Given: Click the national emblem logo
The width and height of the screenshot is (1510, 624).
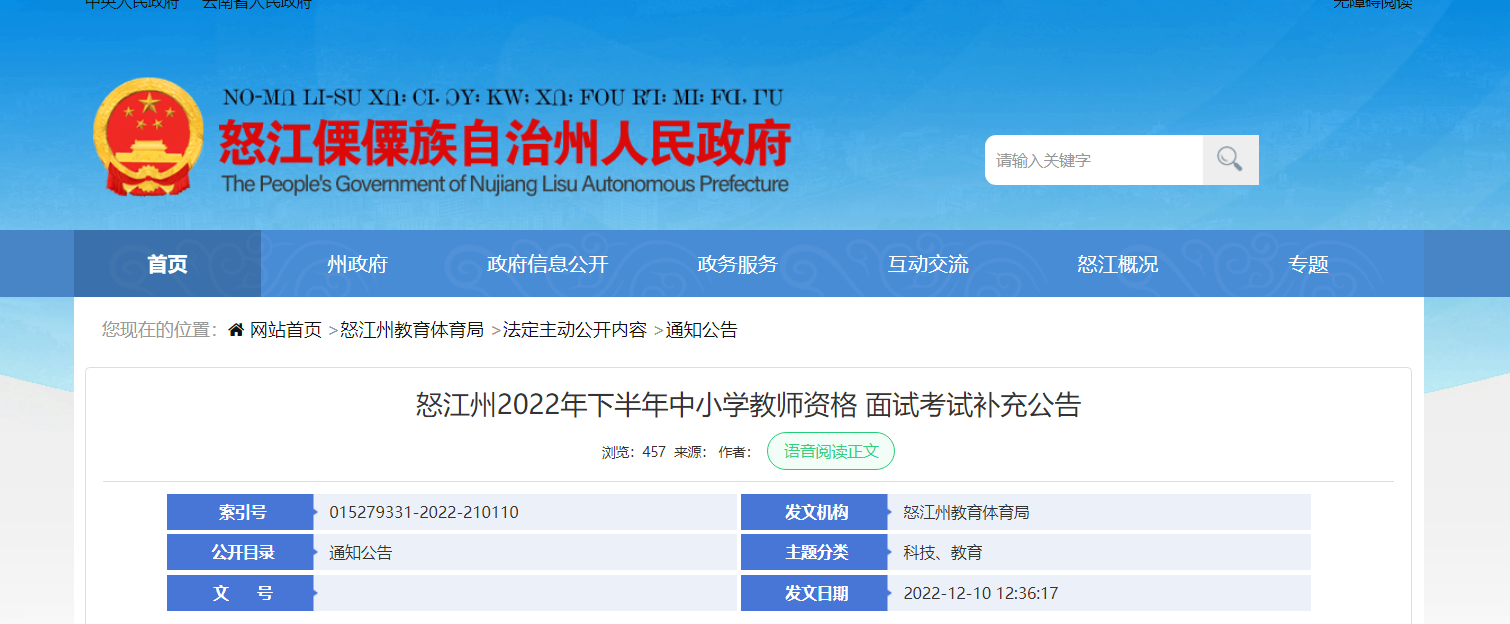Looking at the screenshot, I should (148, 137).
